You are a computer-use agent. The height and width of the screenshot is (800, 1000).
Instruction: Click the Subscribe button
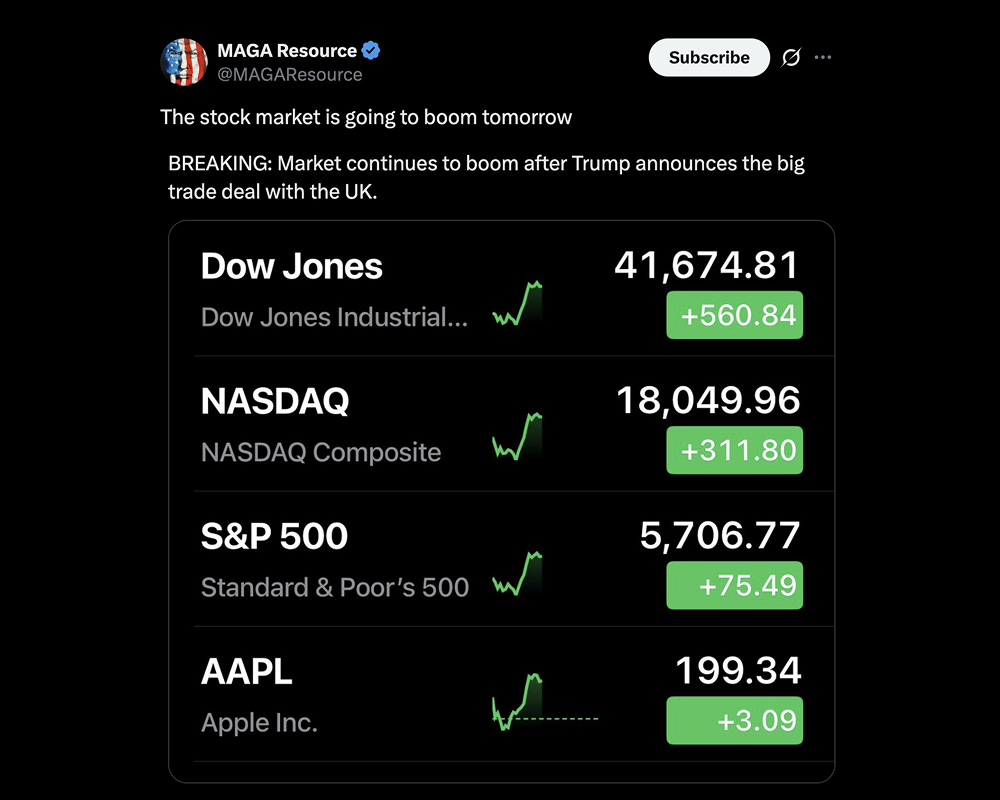tap(709, 57)
